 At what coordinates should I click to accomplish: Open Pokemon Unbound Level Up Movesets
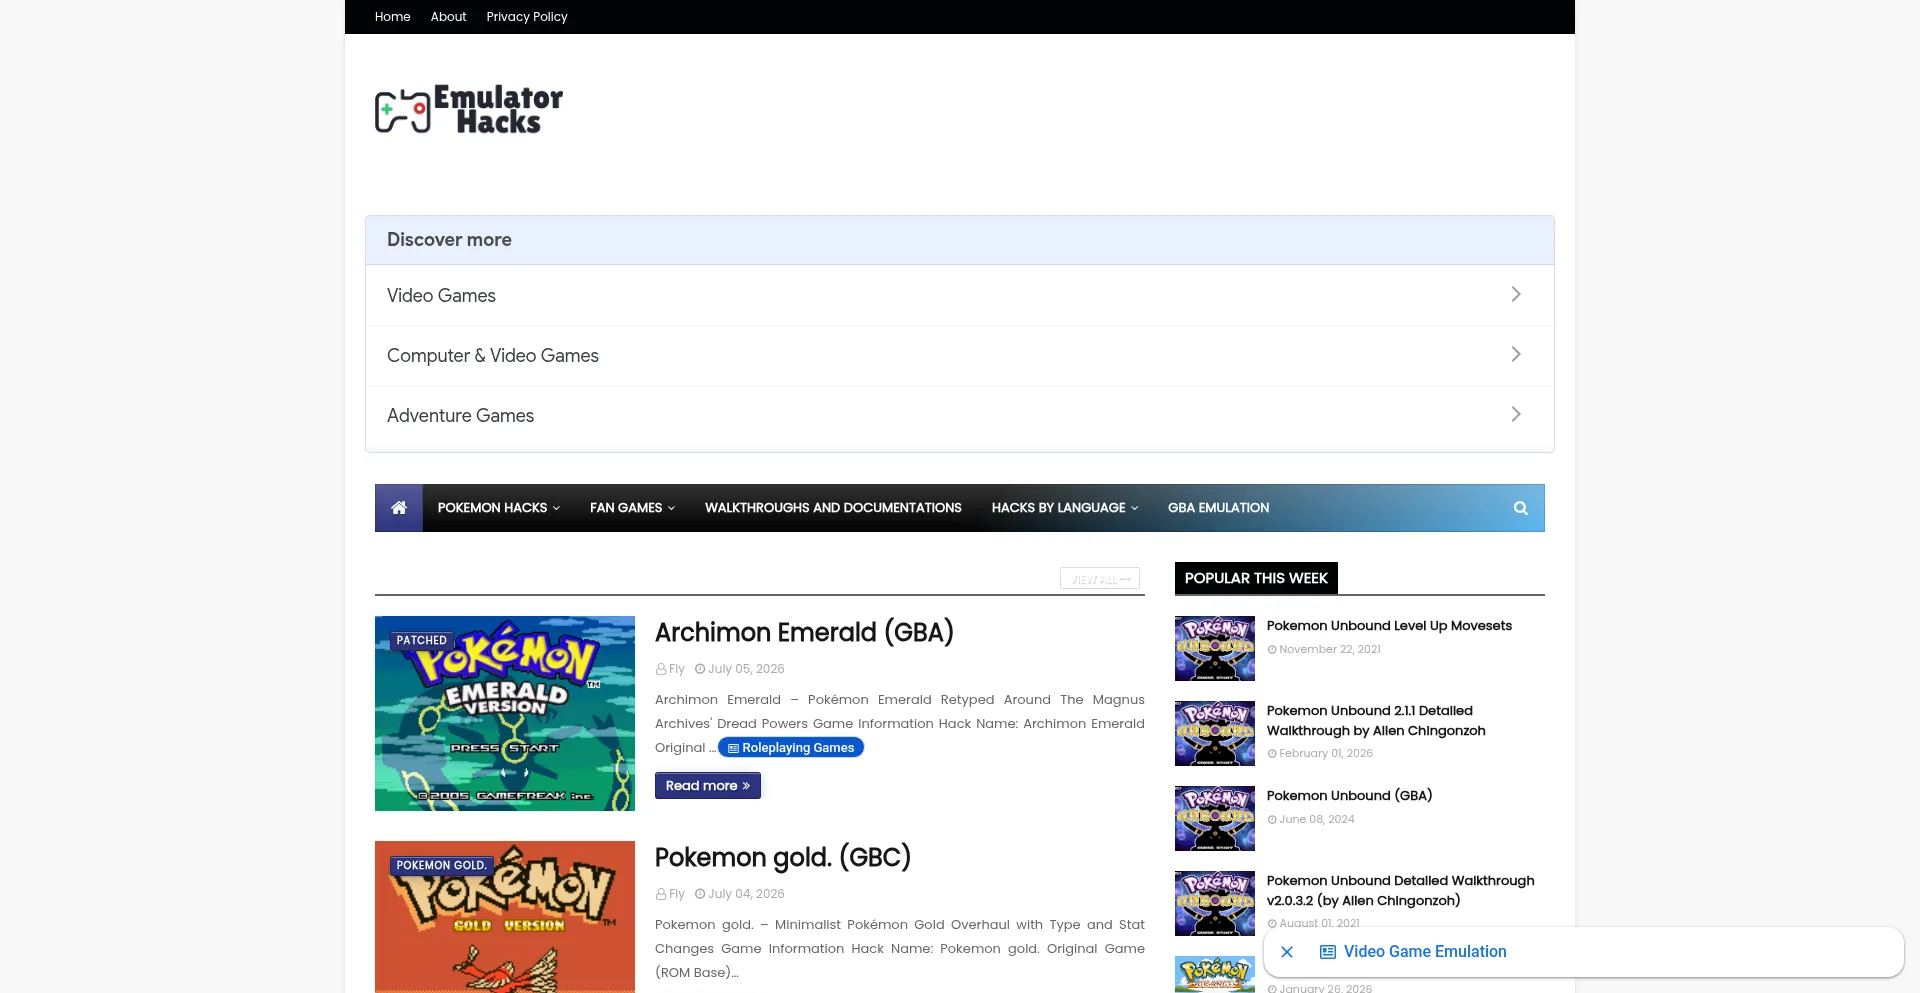click(x=1389, y=626)
